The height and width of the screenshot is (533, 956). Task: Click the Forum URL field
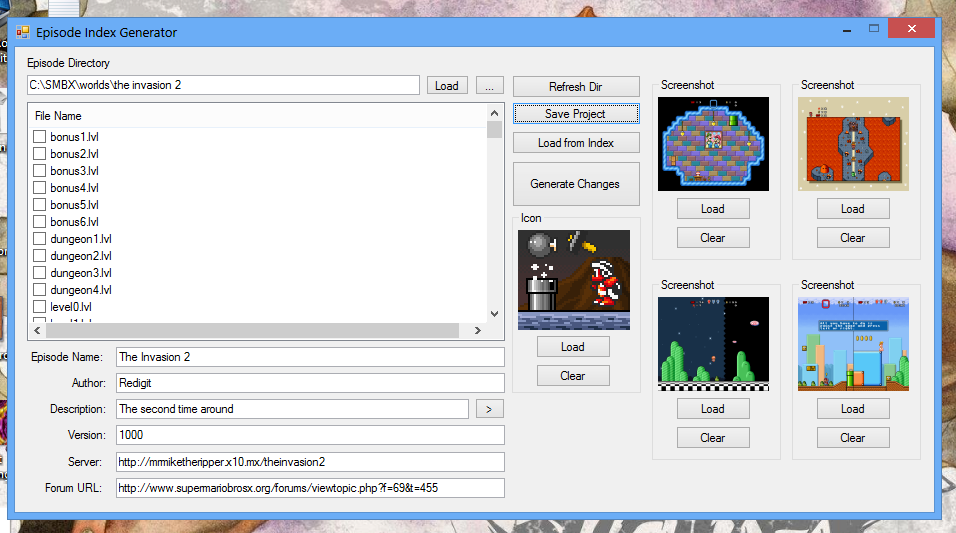[x=310, y=488]
